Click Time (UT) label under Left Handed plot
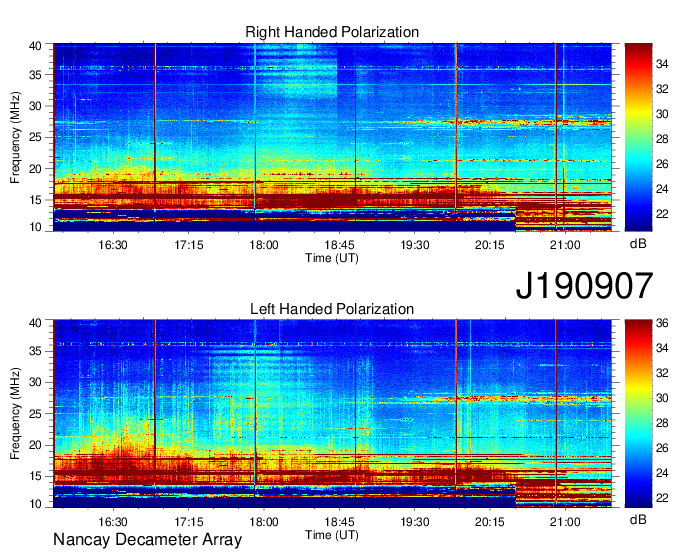 pos(332,535)
